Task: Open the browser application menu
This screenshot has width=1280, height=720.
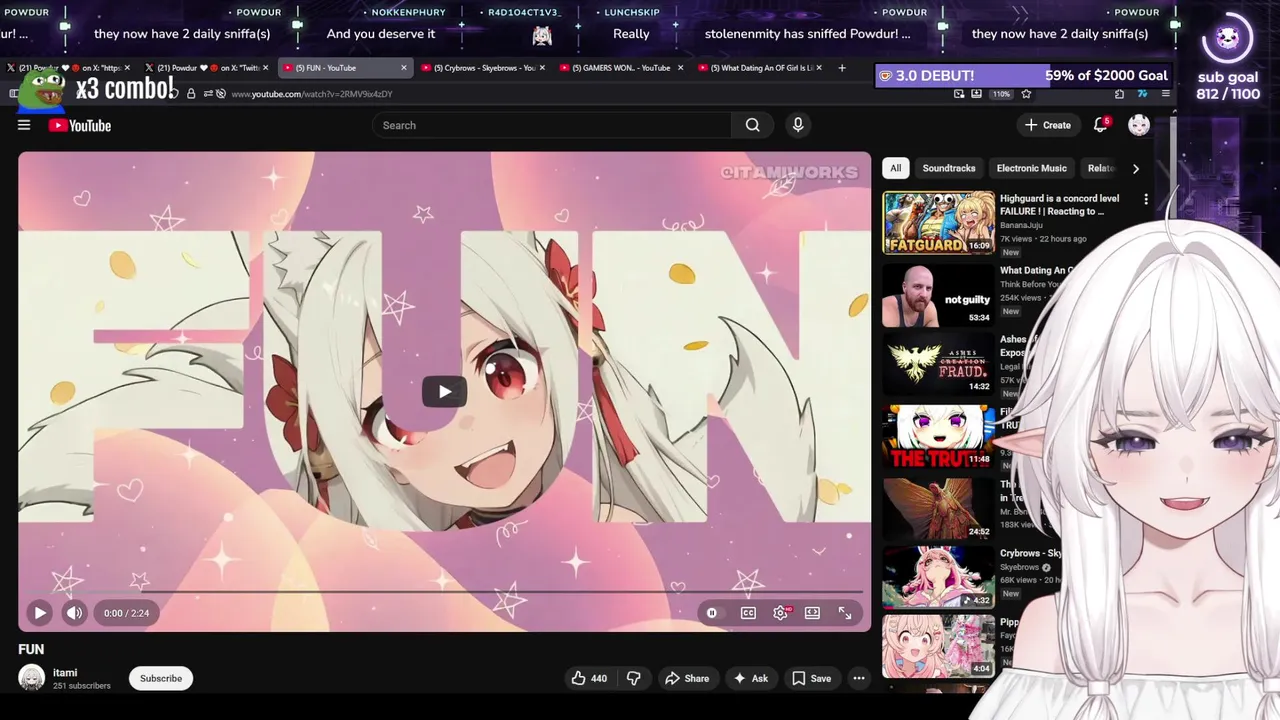Action: click(x=1166, y=94)
